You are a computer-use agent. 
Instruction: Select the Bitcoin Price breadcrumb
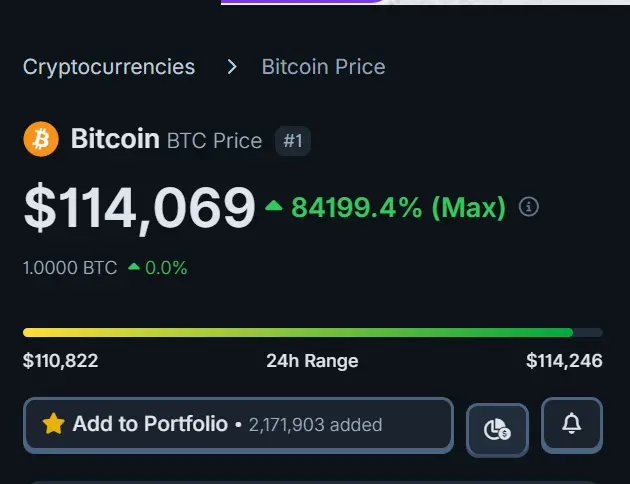(323, 67)
